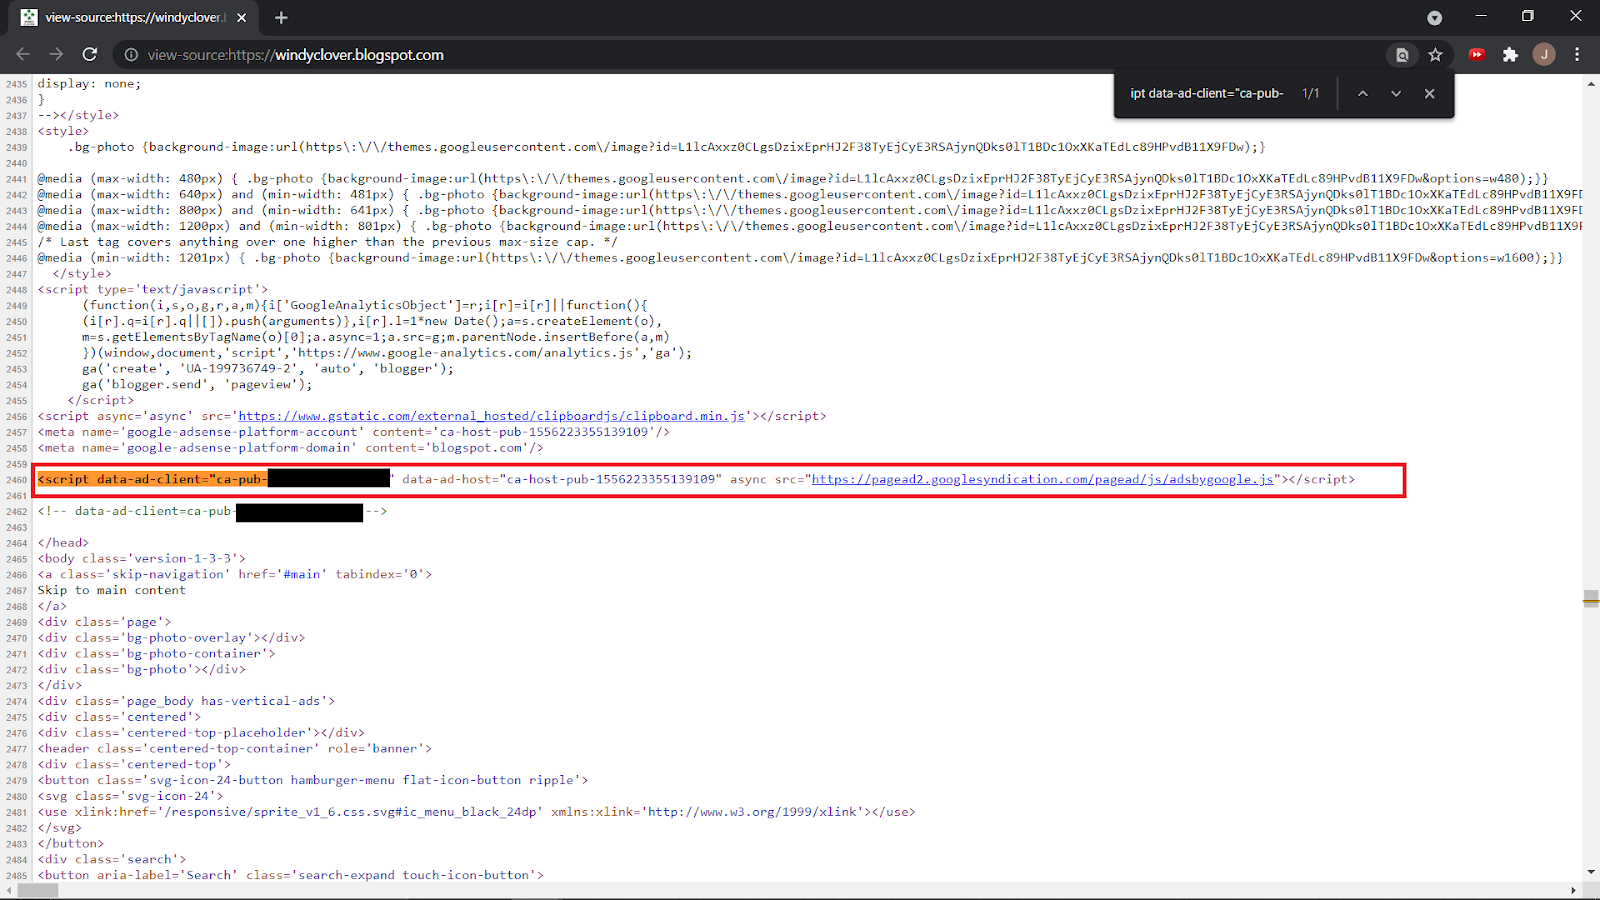Click the "<header class='centered-top-container'" line
The height and width of the screenshot is (900, 1600).
click(235, 748)
